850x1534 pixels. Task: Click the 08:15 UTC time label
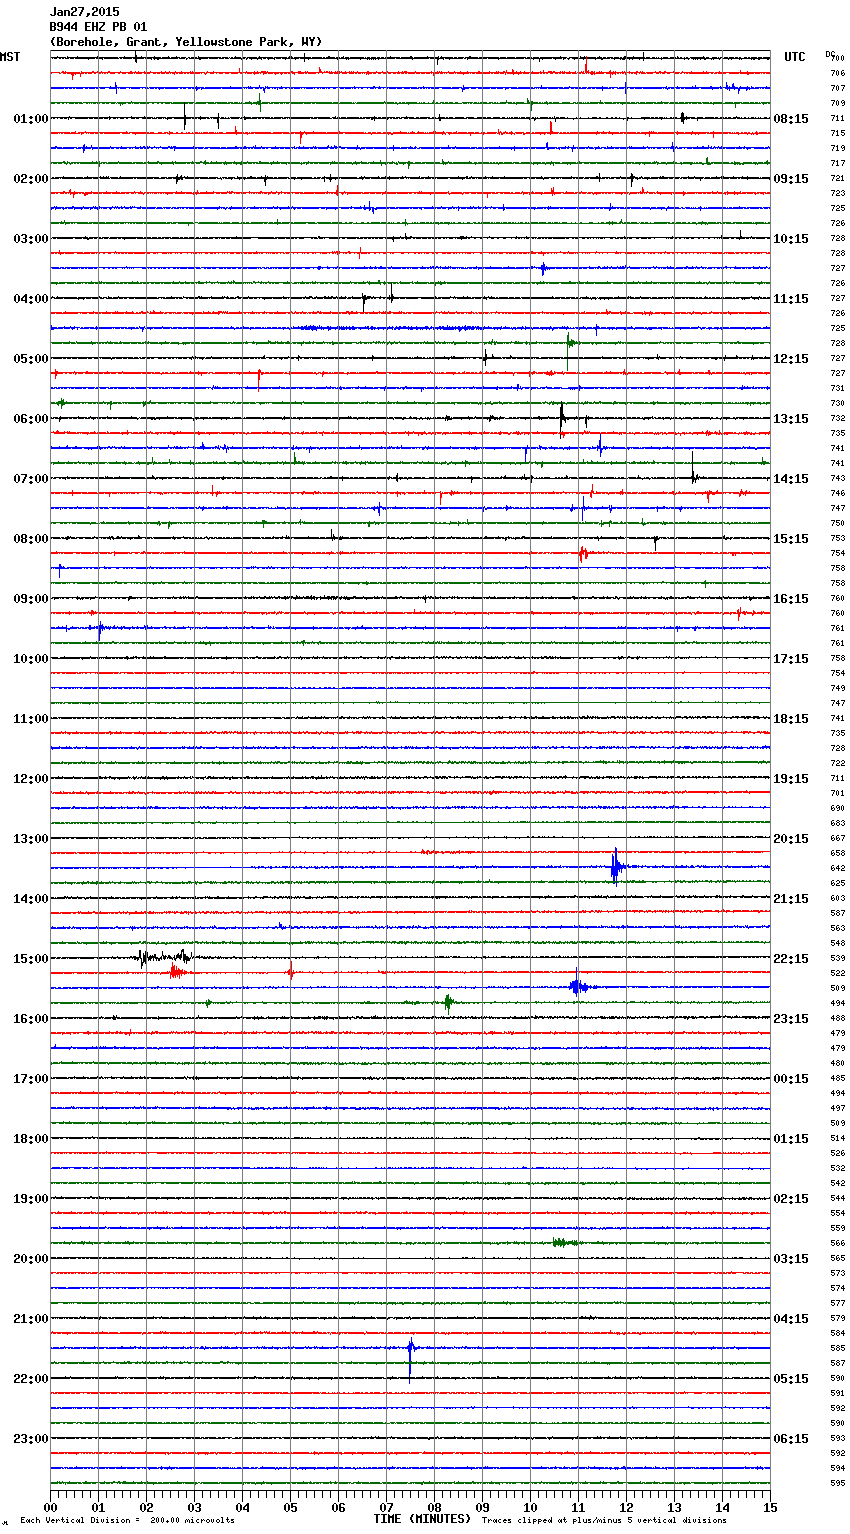pyautogui.click(x=791, y=119)
